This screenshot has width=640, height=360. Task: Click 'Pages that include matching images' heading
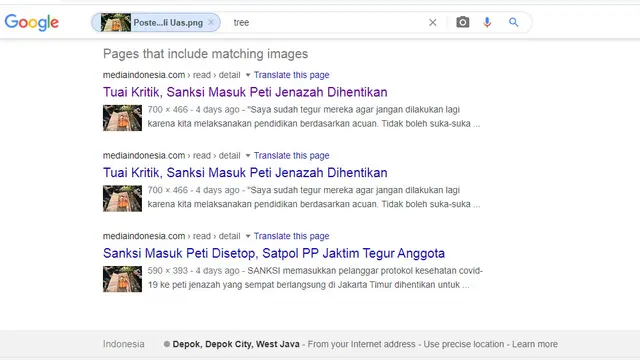pos(205,54)
